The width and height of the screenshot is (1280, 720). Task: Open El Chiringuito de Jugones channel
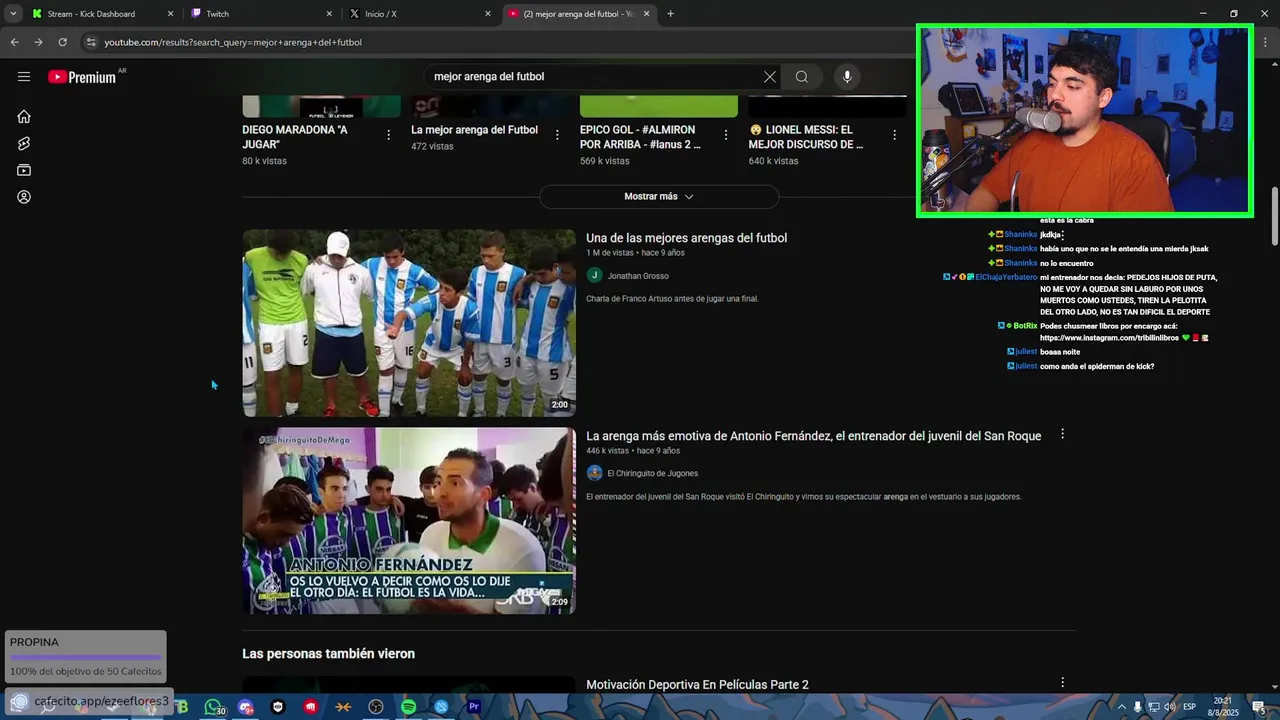653,473
